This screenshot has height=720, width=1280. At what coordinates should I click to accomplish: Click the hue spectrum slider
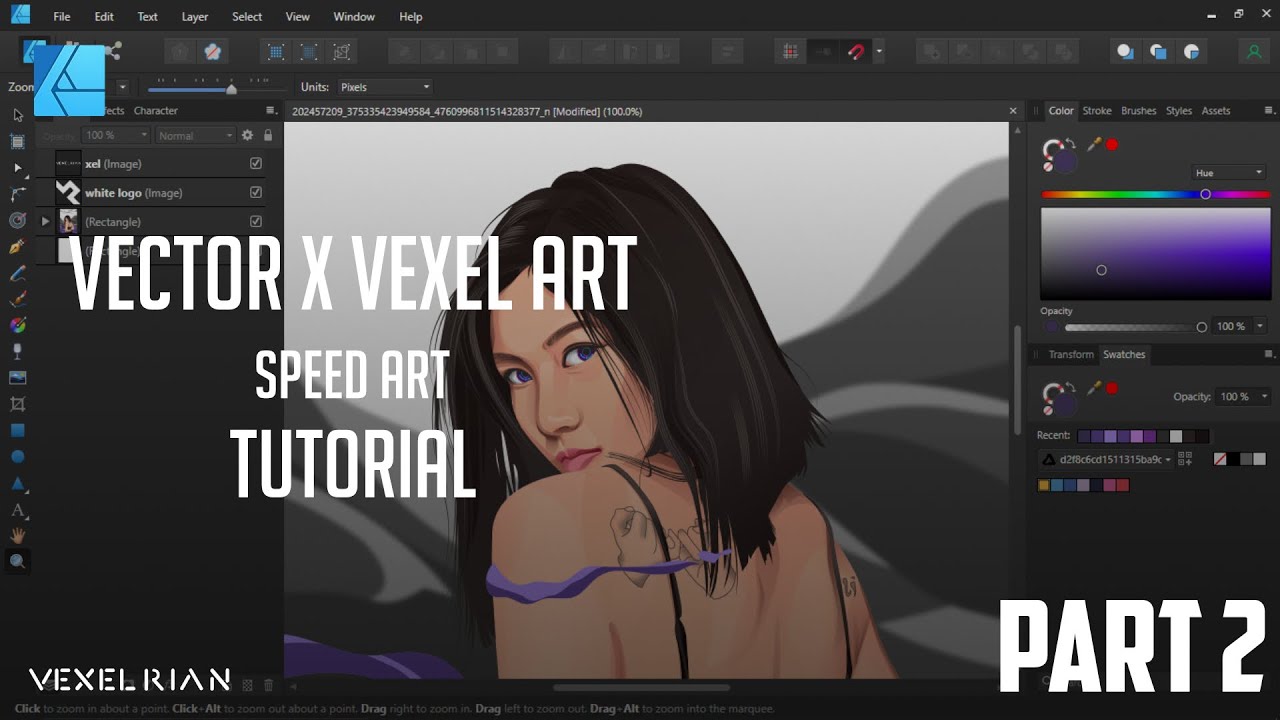[1155, 194]
